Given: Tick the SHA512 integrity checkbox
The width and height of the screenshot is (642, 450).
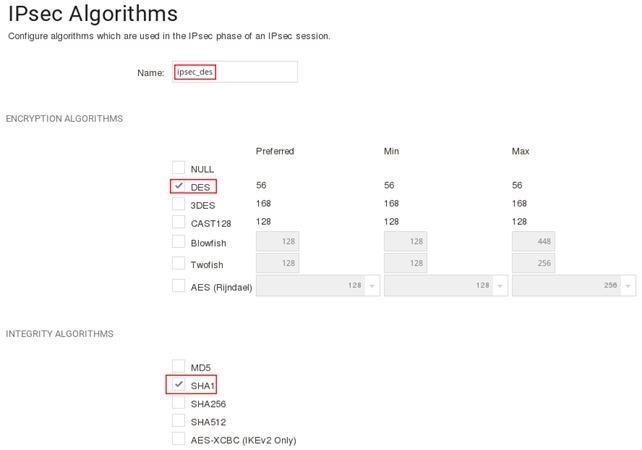Looking at the screenshot, I should click(178, 421).
